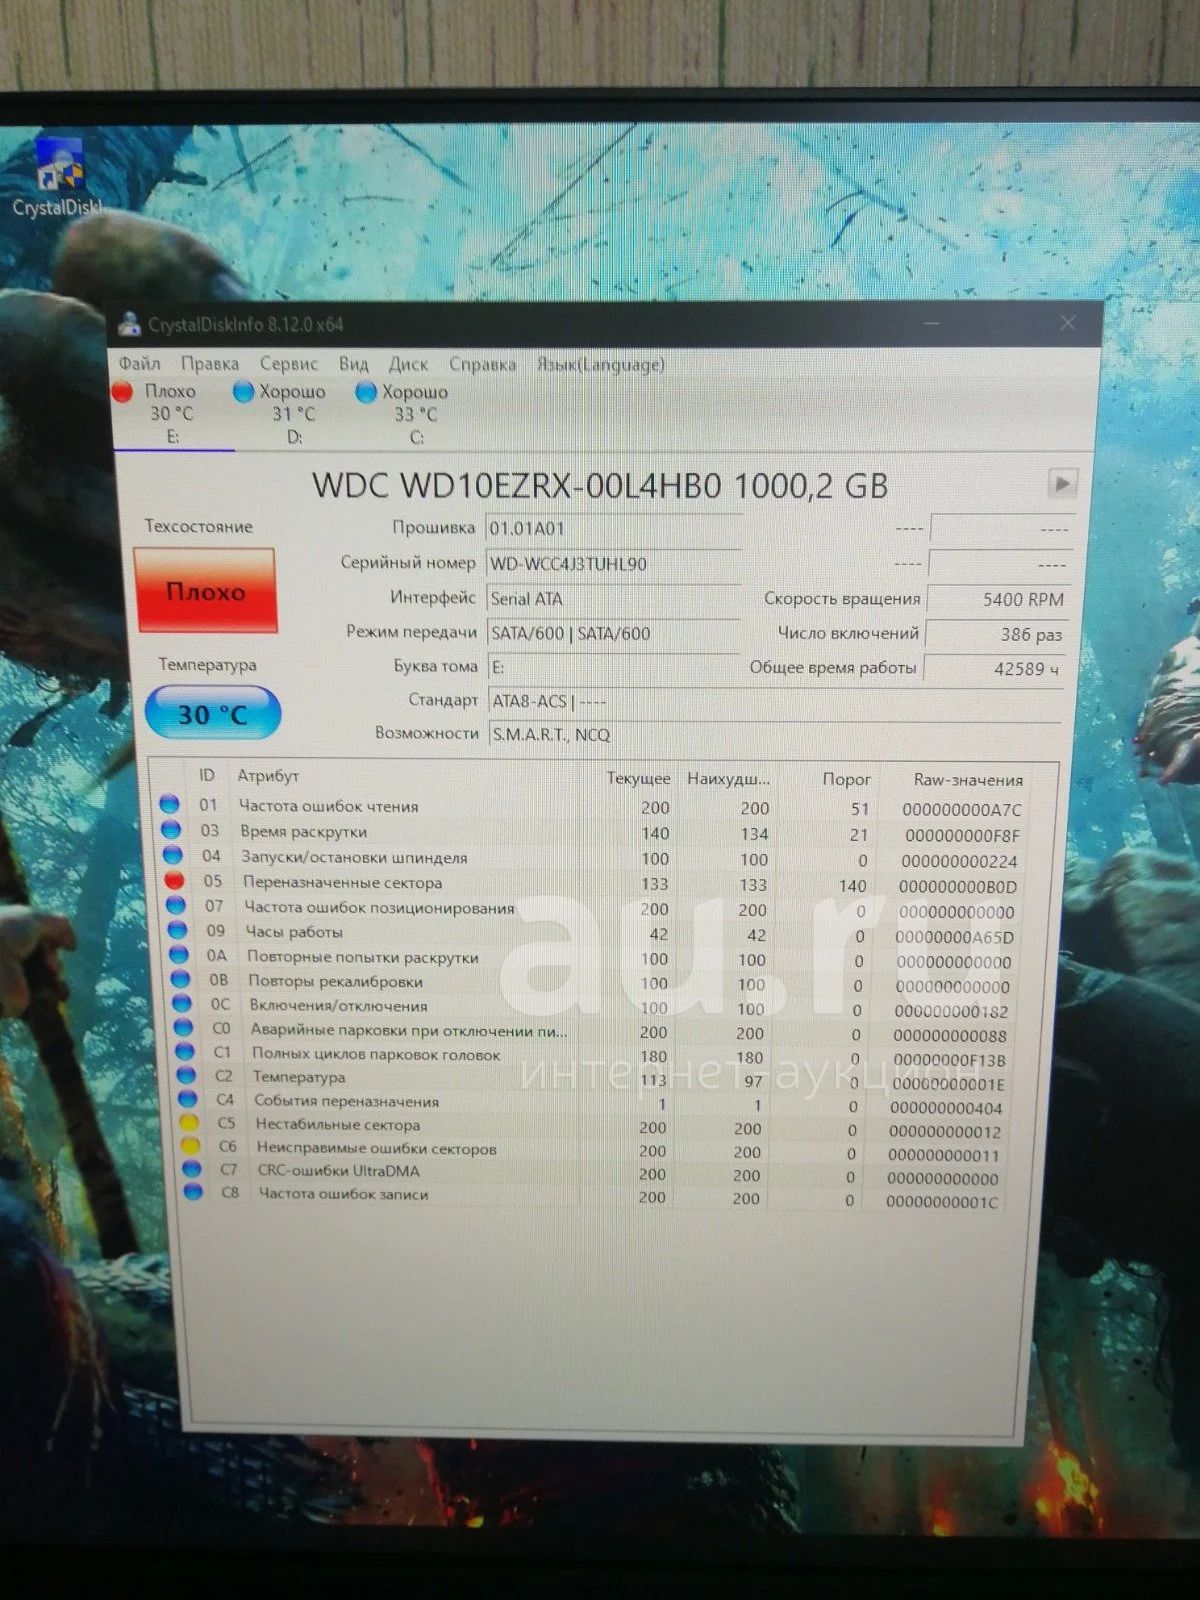
Task: Click status dot for 'Повторные попытки раскрутки'
Action: [x=179, y=955]
